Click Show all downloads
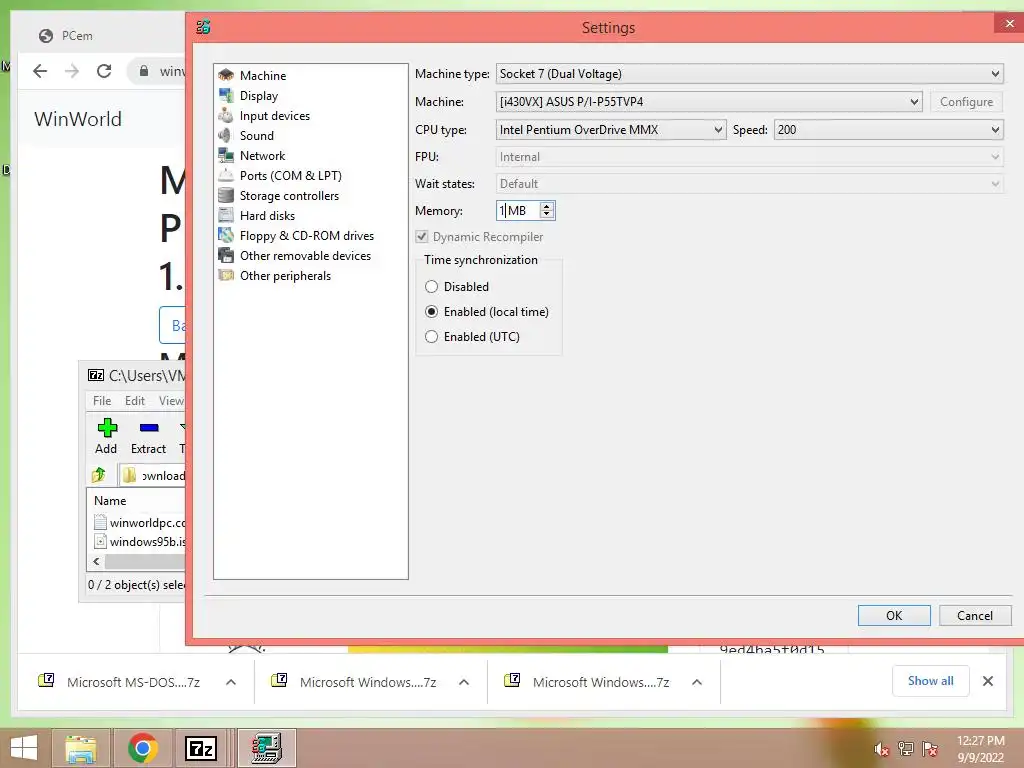 [931, 681]
